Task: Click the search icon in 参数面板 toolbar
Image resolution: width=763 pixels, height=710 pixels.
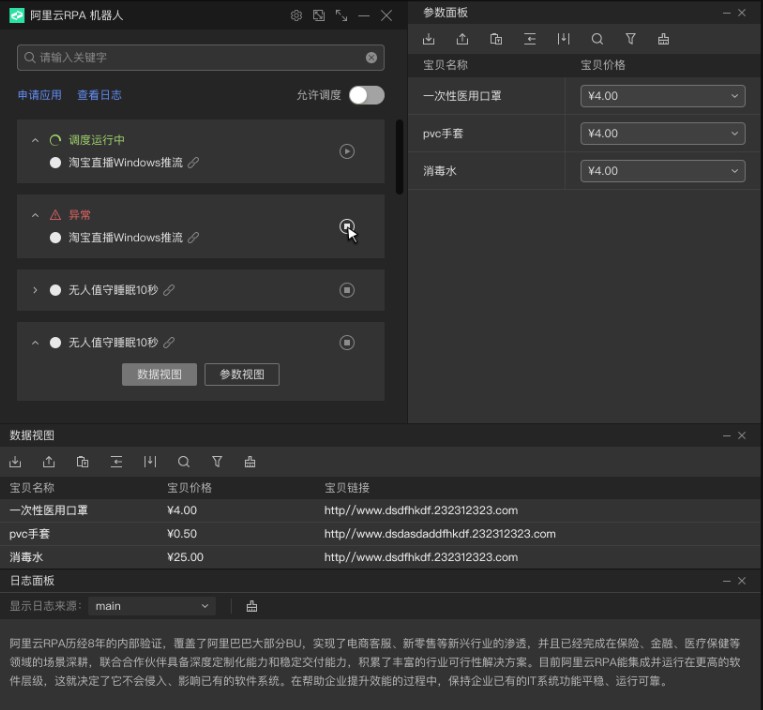Action: [x=597, y=39]
